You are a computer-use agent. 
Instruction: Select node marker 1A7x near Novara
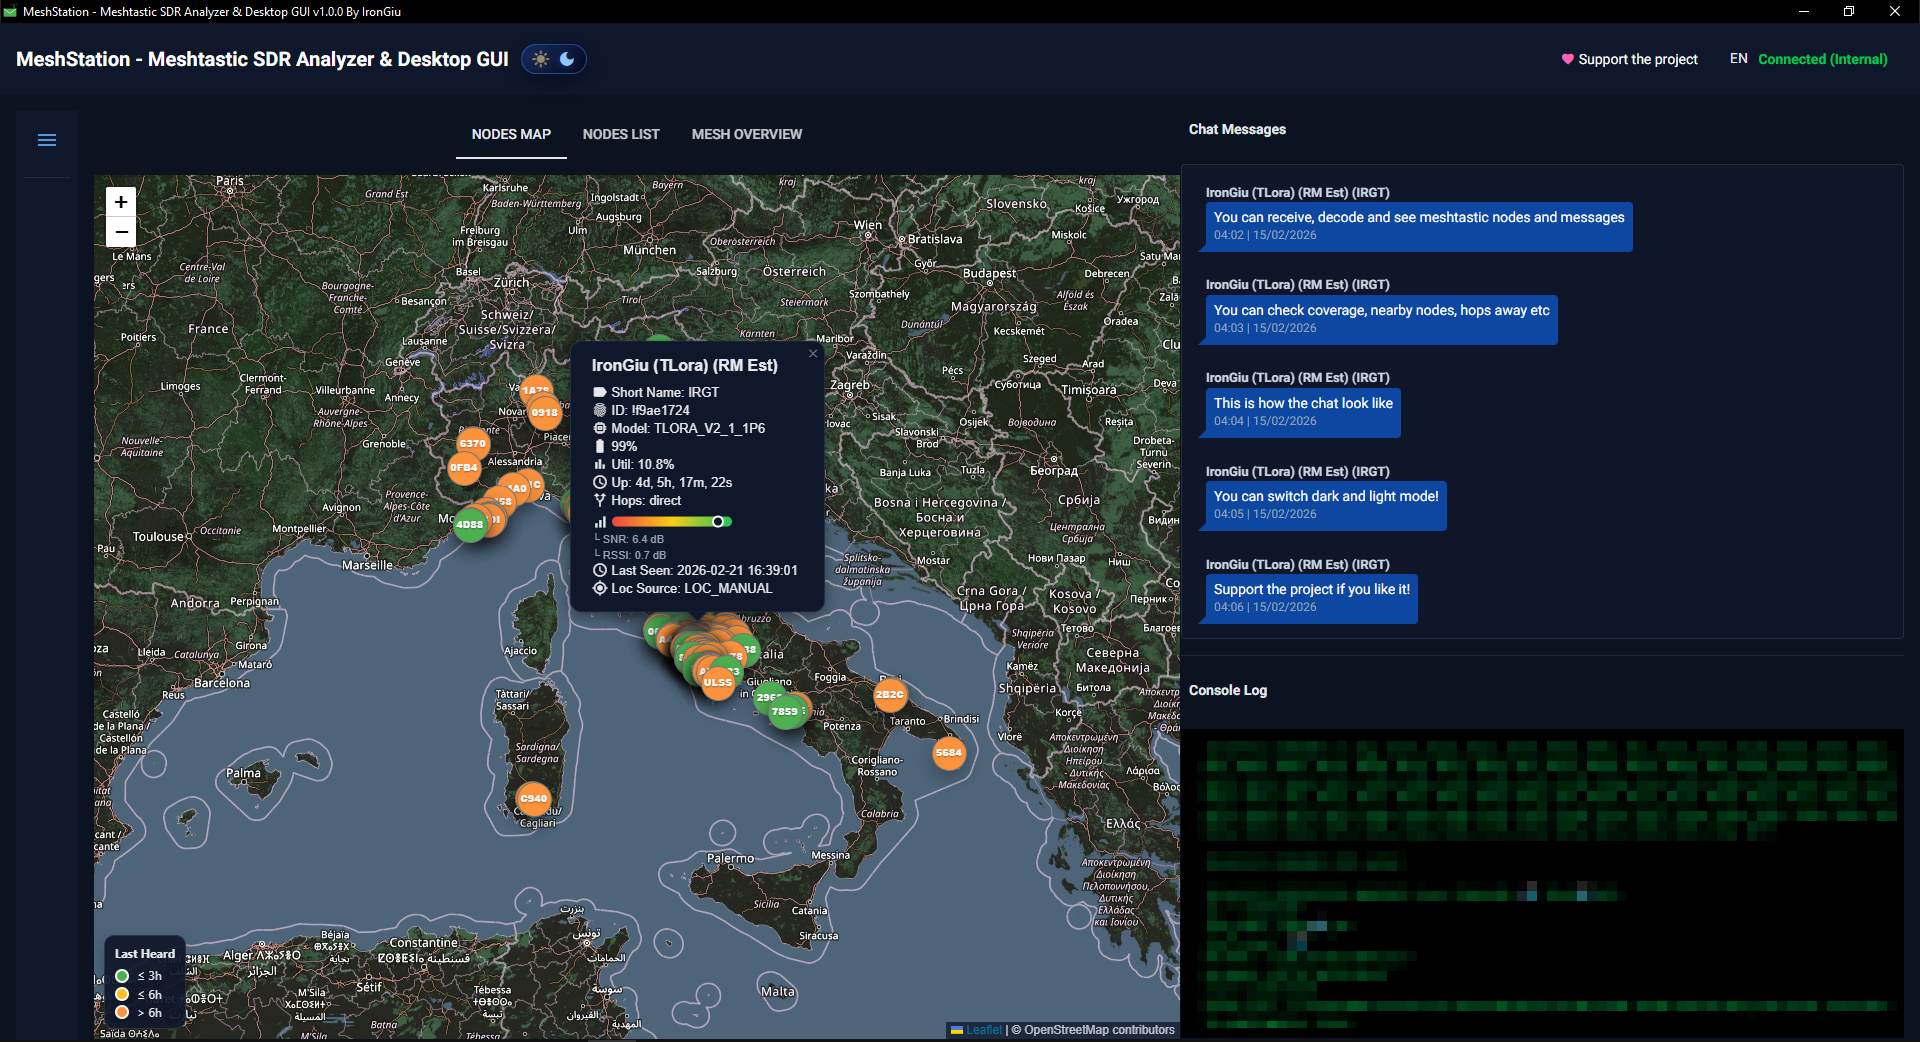click(x=536, y=388)
